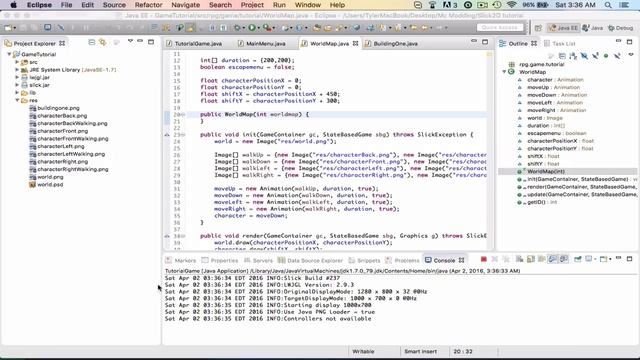640x360 pixels.
Task: Switch to Java perspective
Action: (593, 28)
